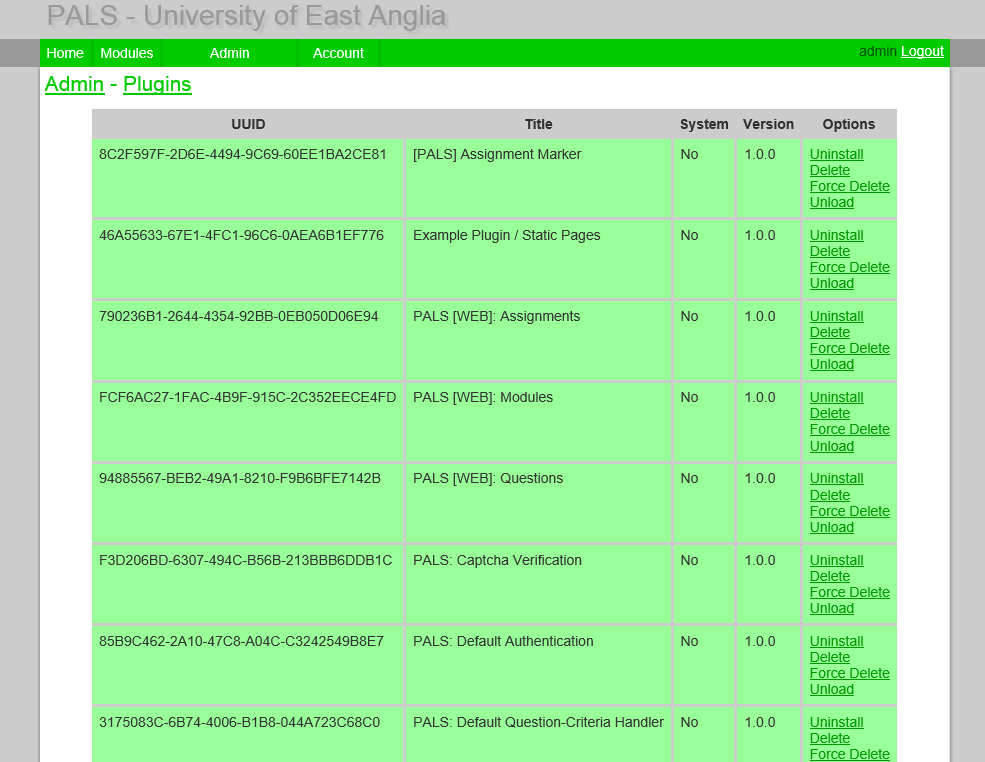Open the Admin navigation menu

(x=229, y=53)
